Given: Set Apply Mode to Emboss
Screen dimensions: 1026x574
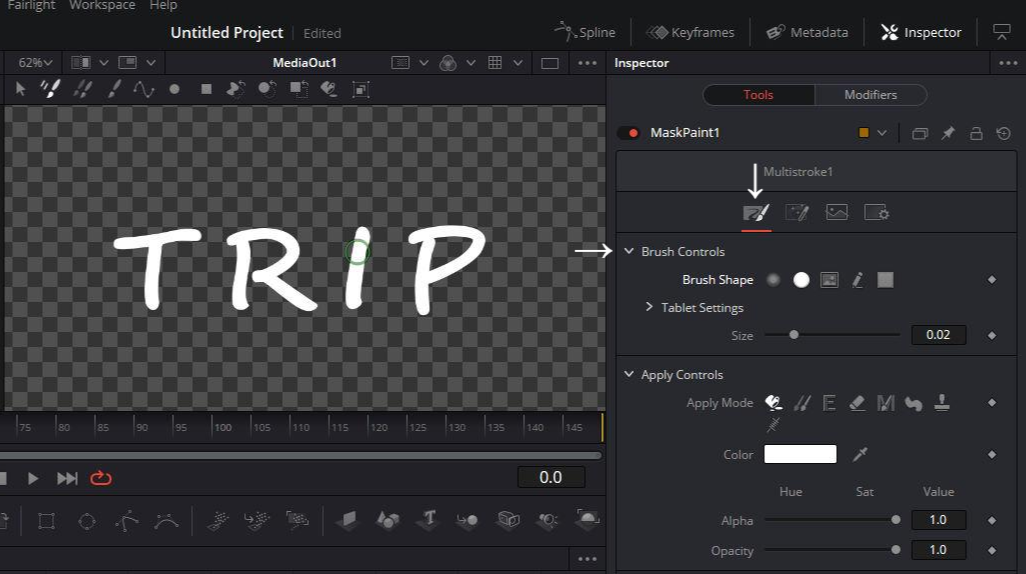Looking at the screenshot, I should coord(829,403).
